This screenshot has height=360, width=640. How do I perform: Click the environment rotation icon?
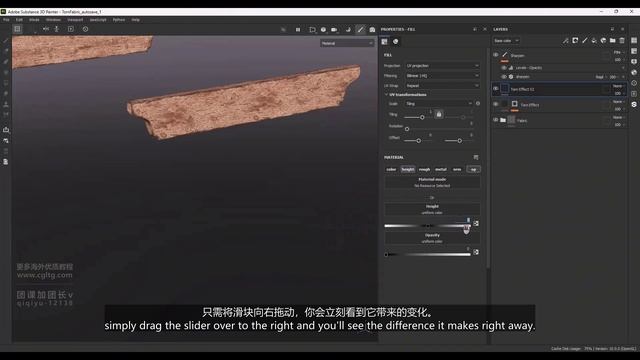point(348,29)
